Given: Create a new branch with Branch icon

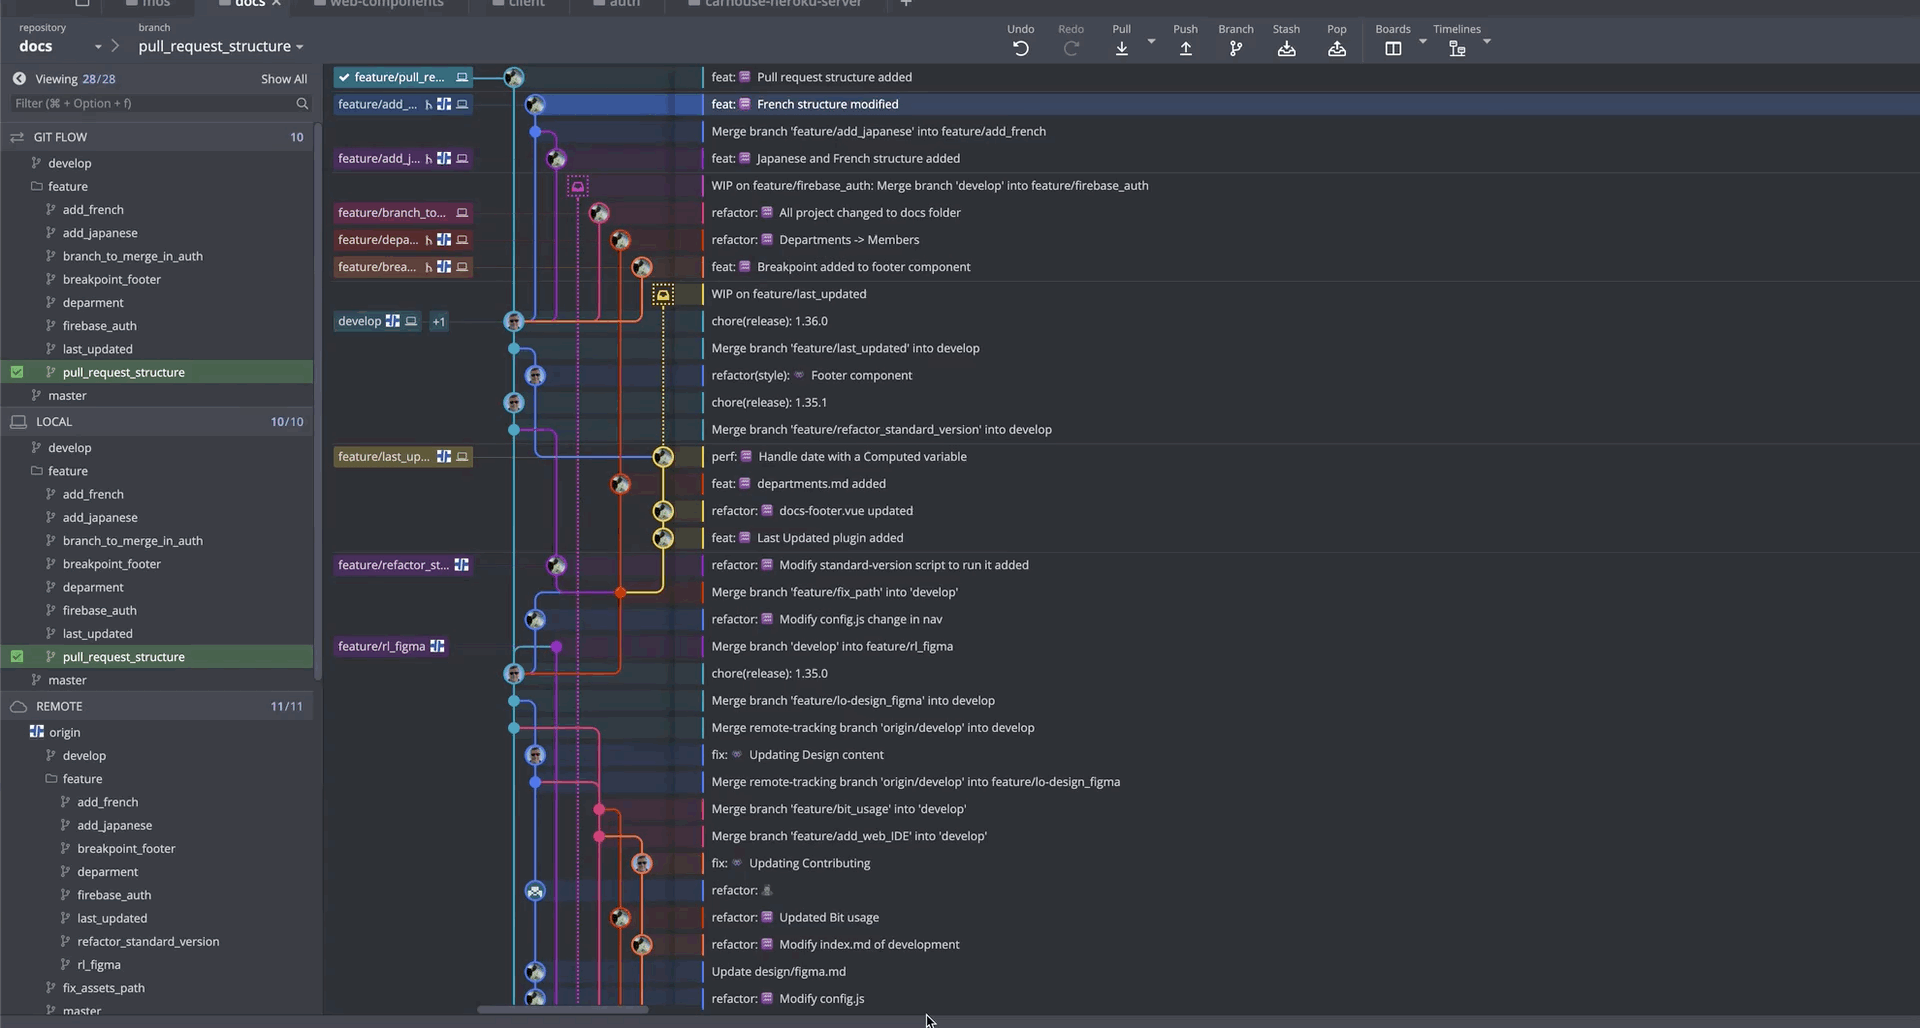Looking at the screenshot, I should point(1235,48).
